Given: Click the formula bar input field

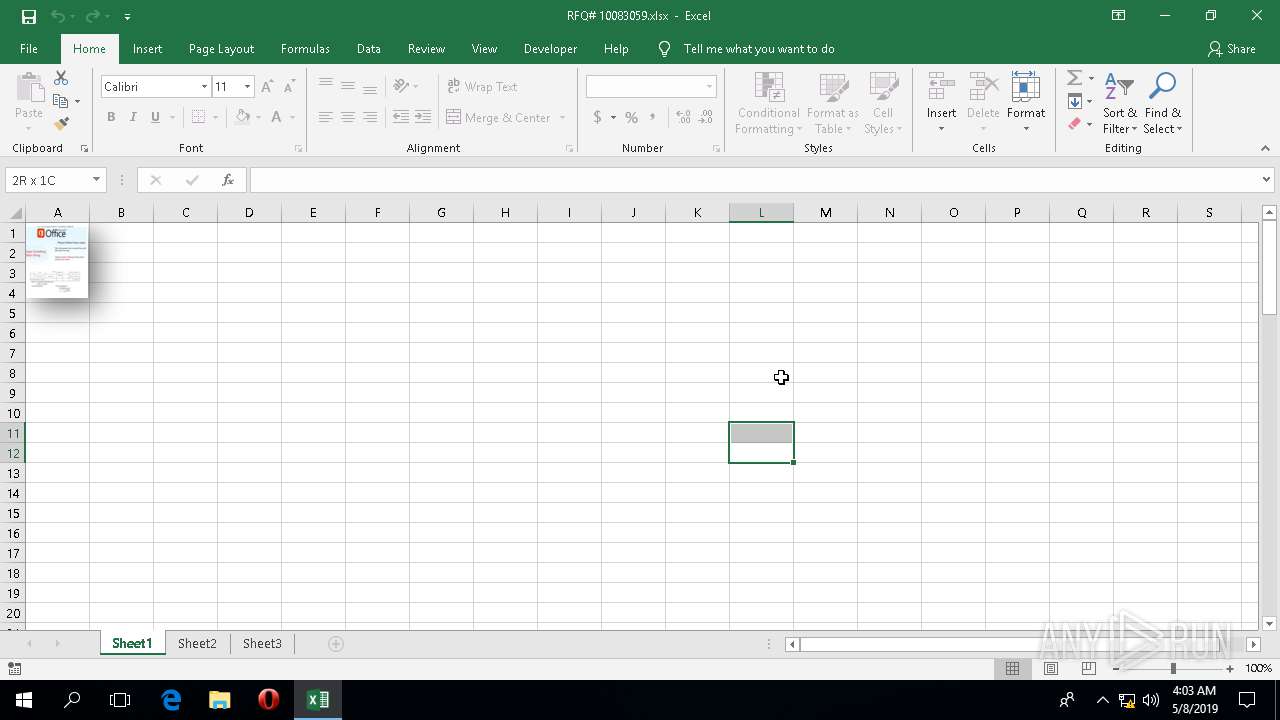Looking at the screenshot, I should click(x=754, y=180).
